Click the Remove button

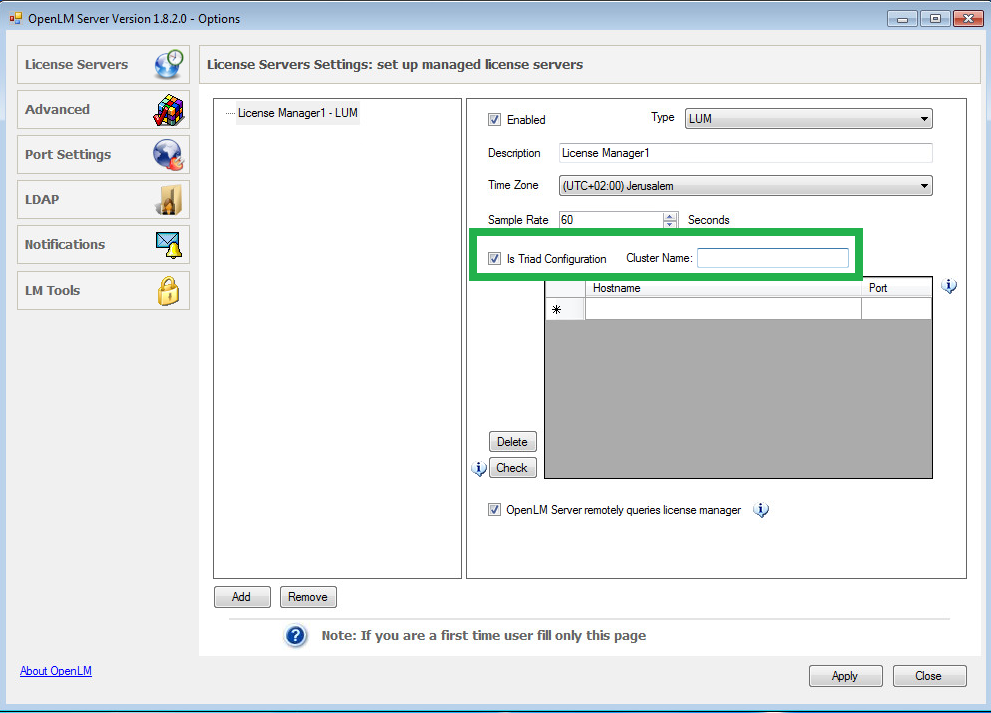308,597
